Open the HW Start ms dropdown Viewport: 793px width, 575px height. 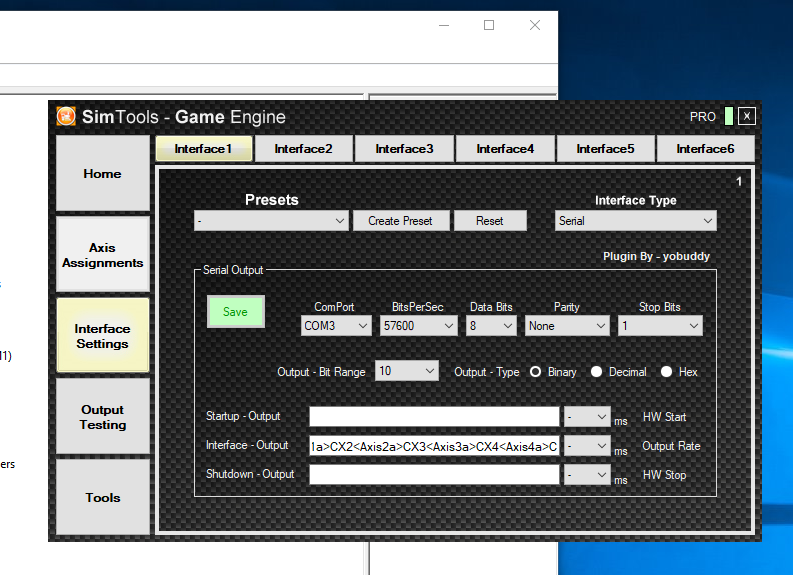tap(587, 417)
